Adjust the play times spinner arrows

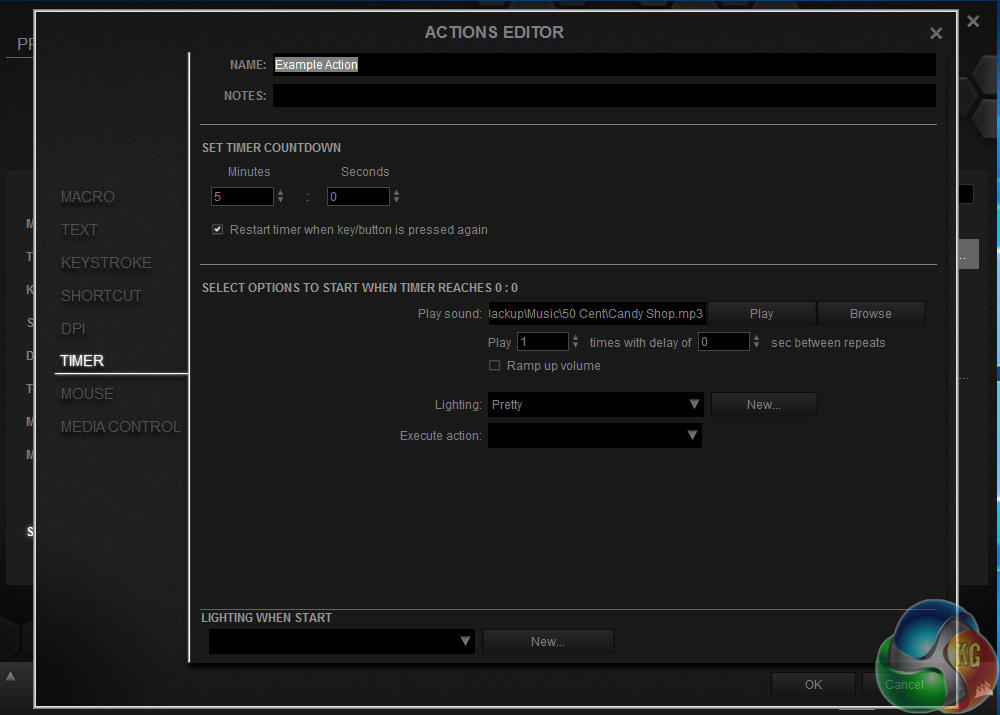tap(575, 342)
